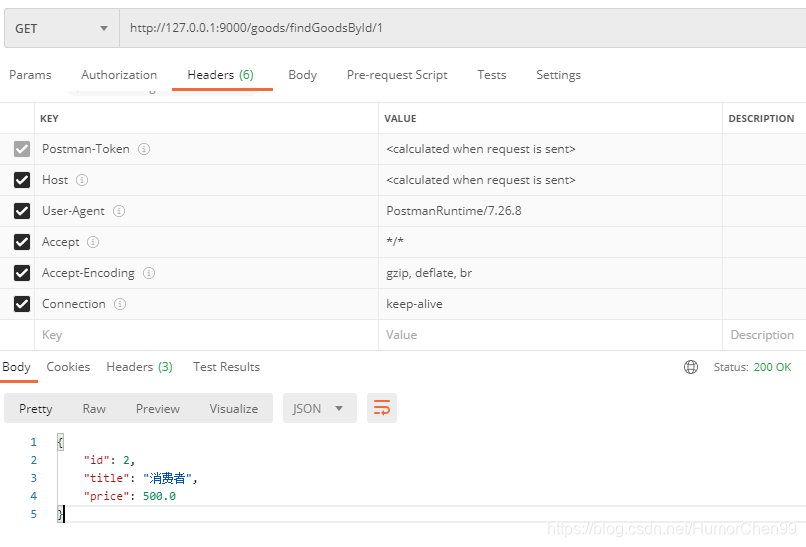Viewport: 806px width, 547px height.
Task: Select the Preview view button
Action: pos(158,409)
